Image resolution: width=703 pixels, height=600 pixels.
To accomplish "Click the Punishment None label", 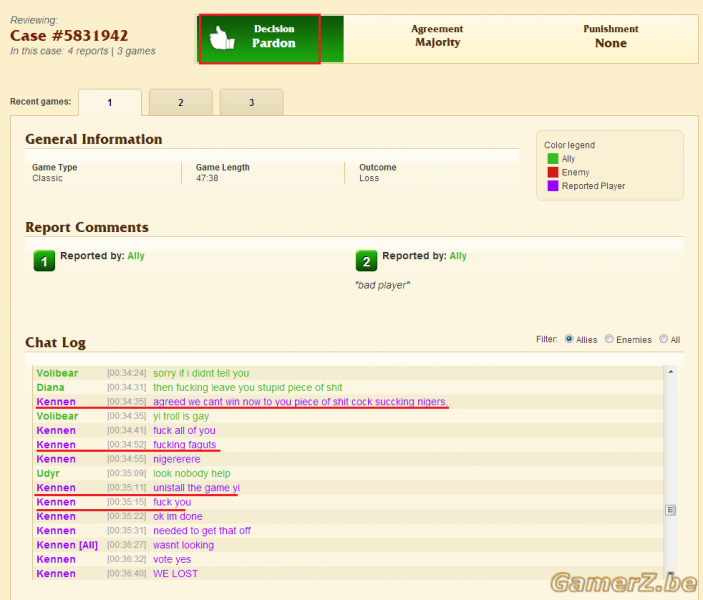I will (611, 36).
